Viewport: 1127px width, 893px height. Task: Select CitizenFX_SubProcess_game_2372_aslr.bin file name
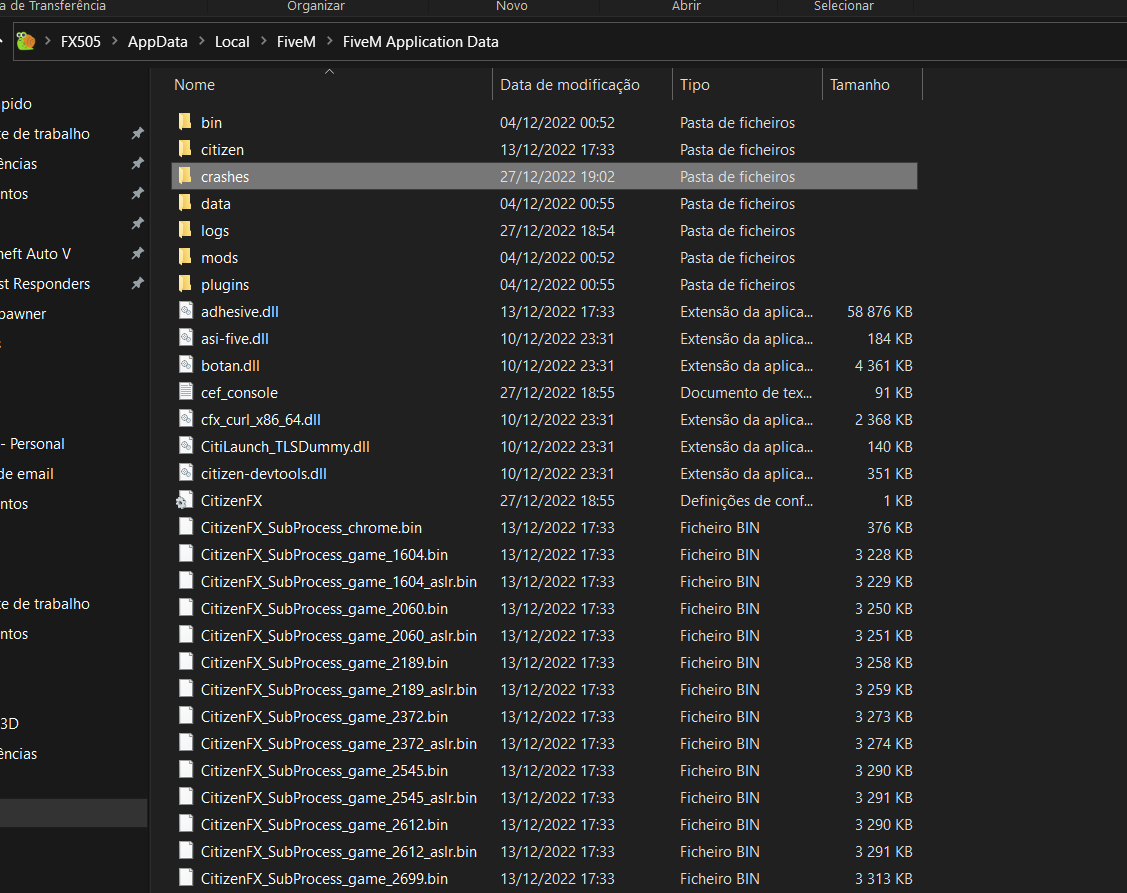(x=339, y=743)
